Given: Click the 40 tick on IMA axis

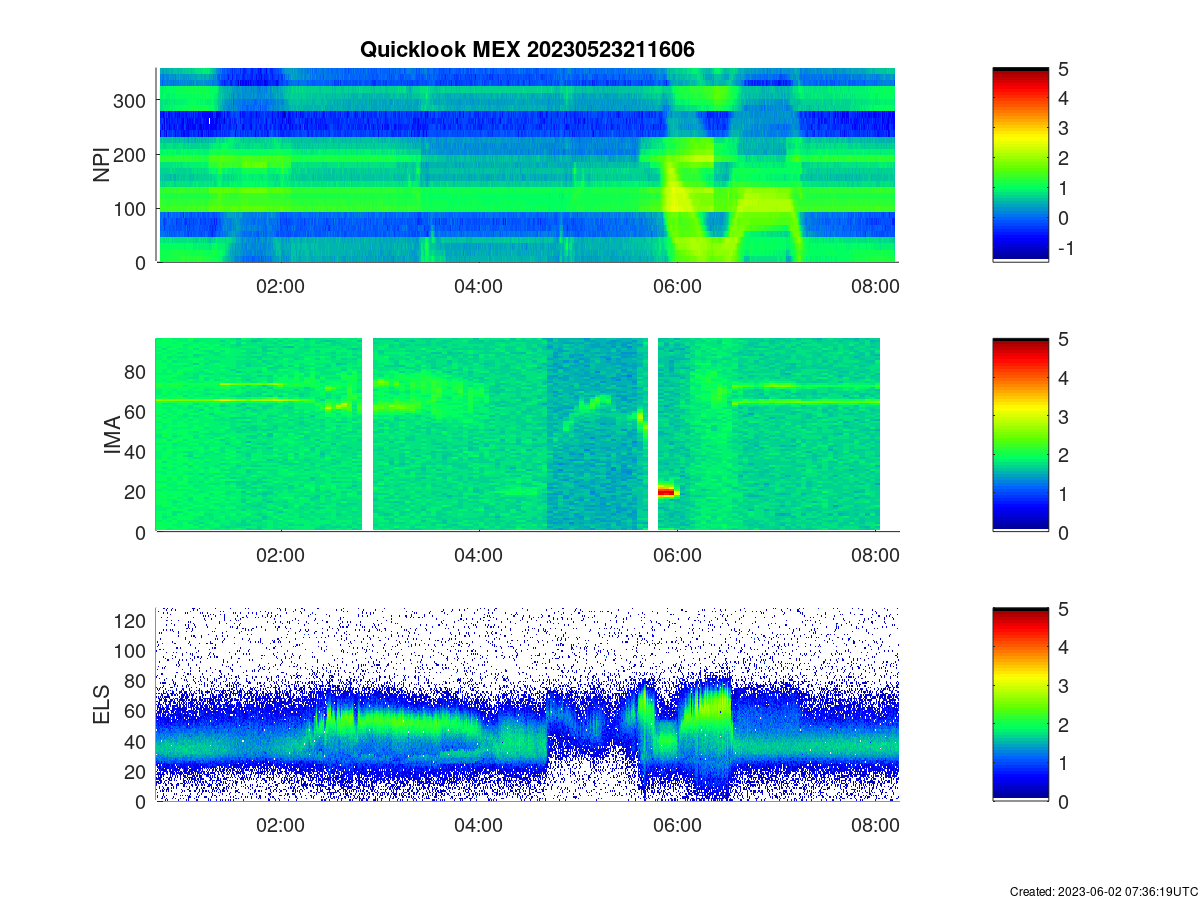Looking at the screenshot, I should tap(137, 451).
